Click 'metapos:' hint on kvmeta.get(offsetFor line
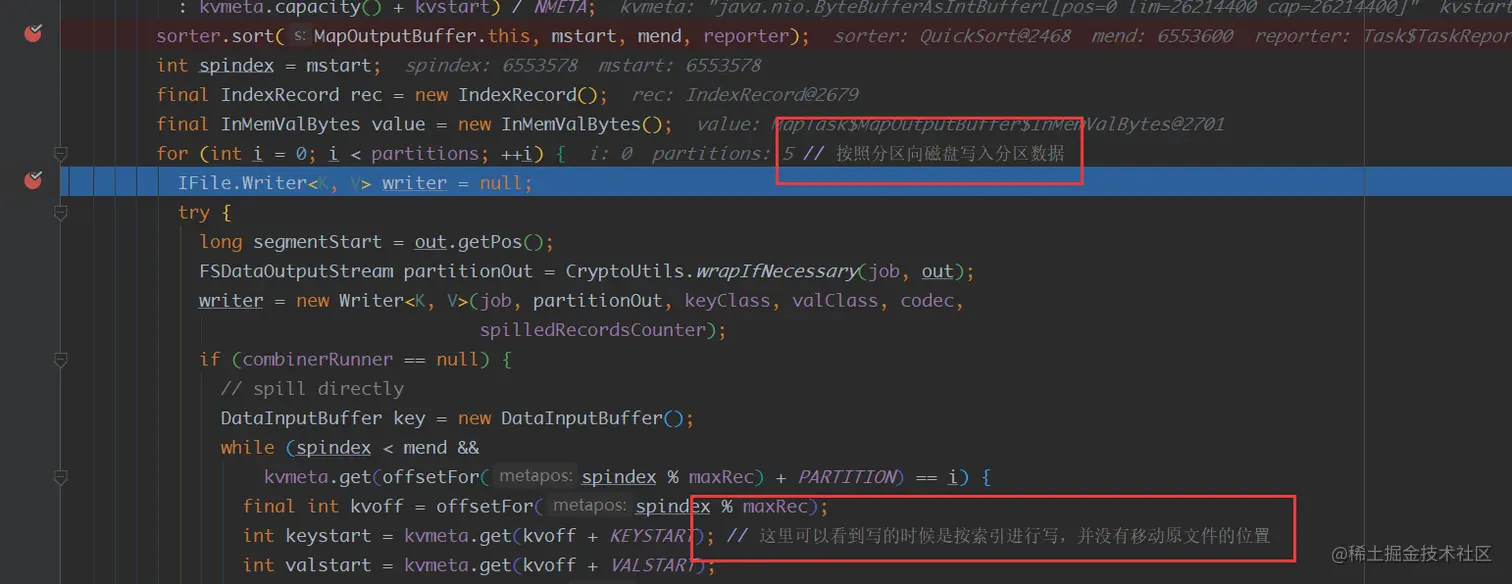This screenshot has width=1512, height=584. click(x=536, y=477)
